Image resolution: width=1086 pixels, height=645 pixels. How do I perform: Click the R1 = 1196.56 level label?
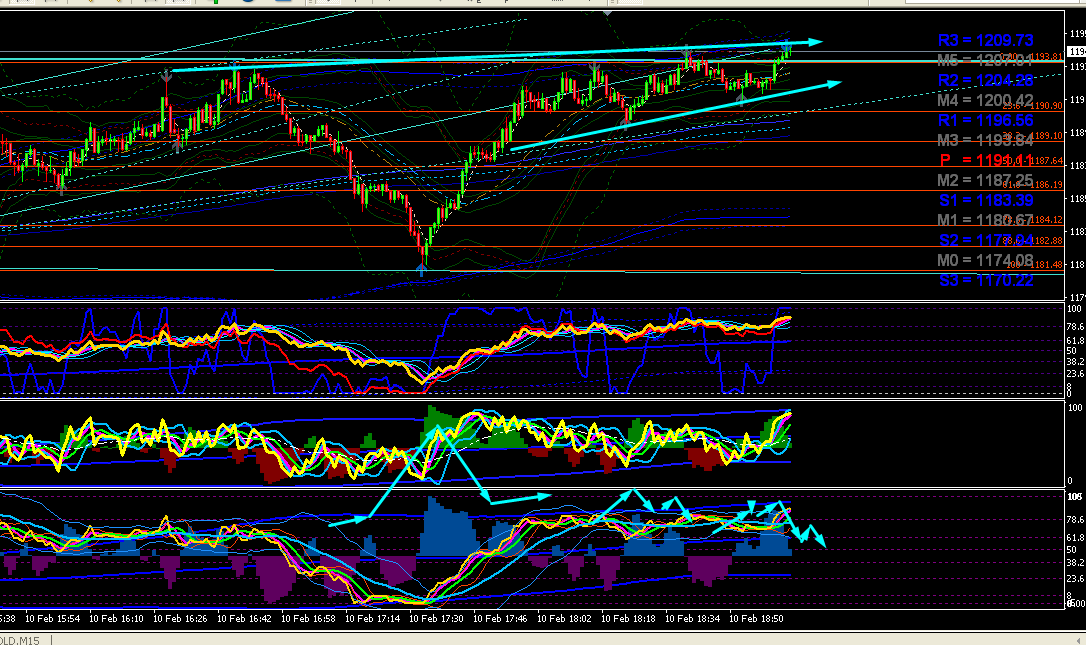986,121
